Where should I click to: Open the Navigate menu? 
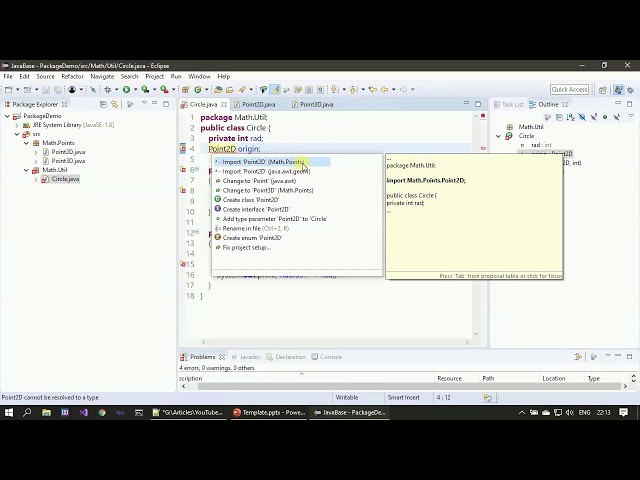[x=102, y=76]
